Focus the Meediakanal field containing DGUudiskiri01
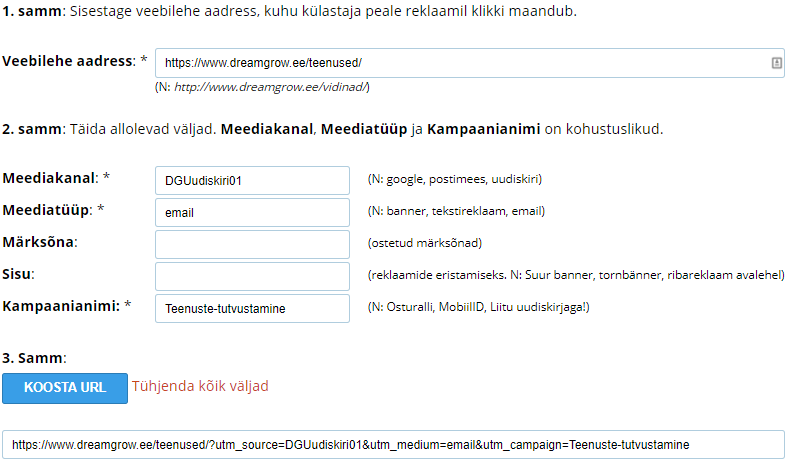 click(252, 180)
